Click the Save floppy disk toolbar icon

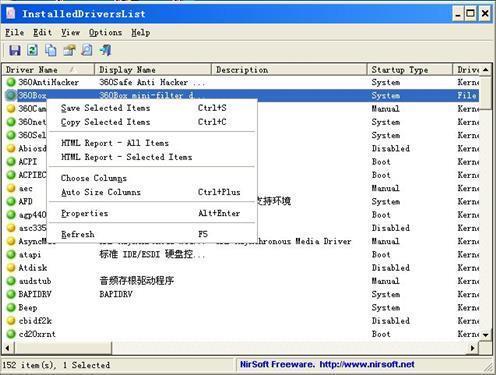14,50
